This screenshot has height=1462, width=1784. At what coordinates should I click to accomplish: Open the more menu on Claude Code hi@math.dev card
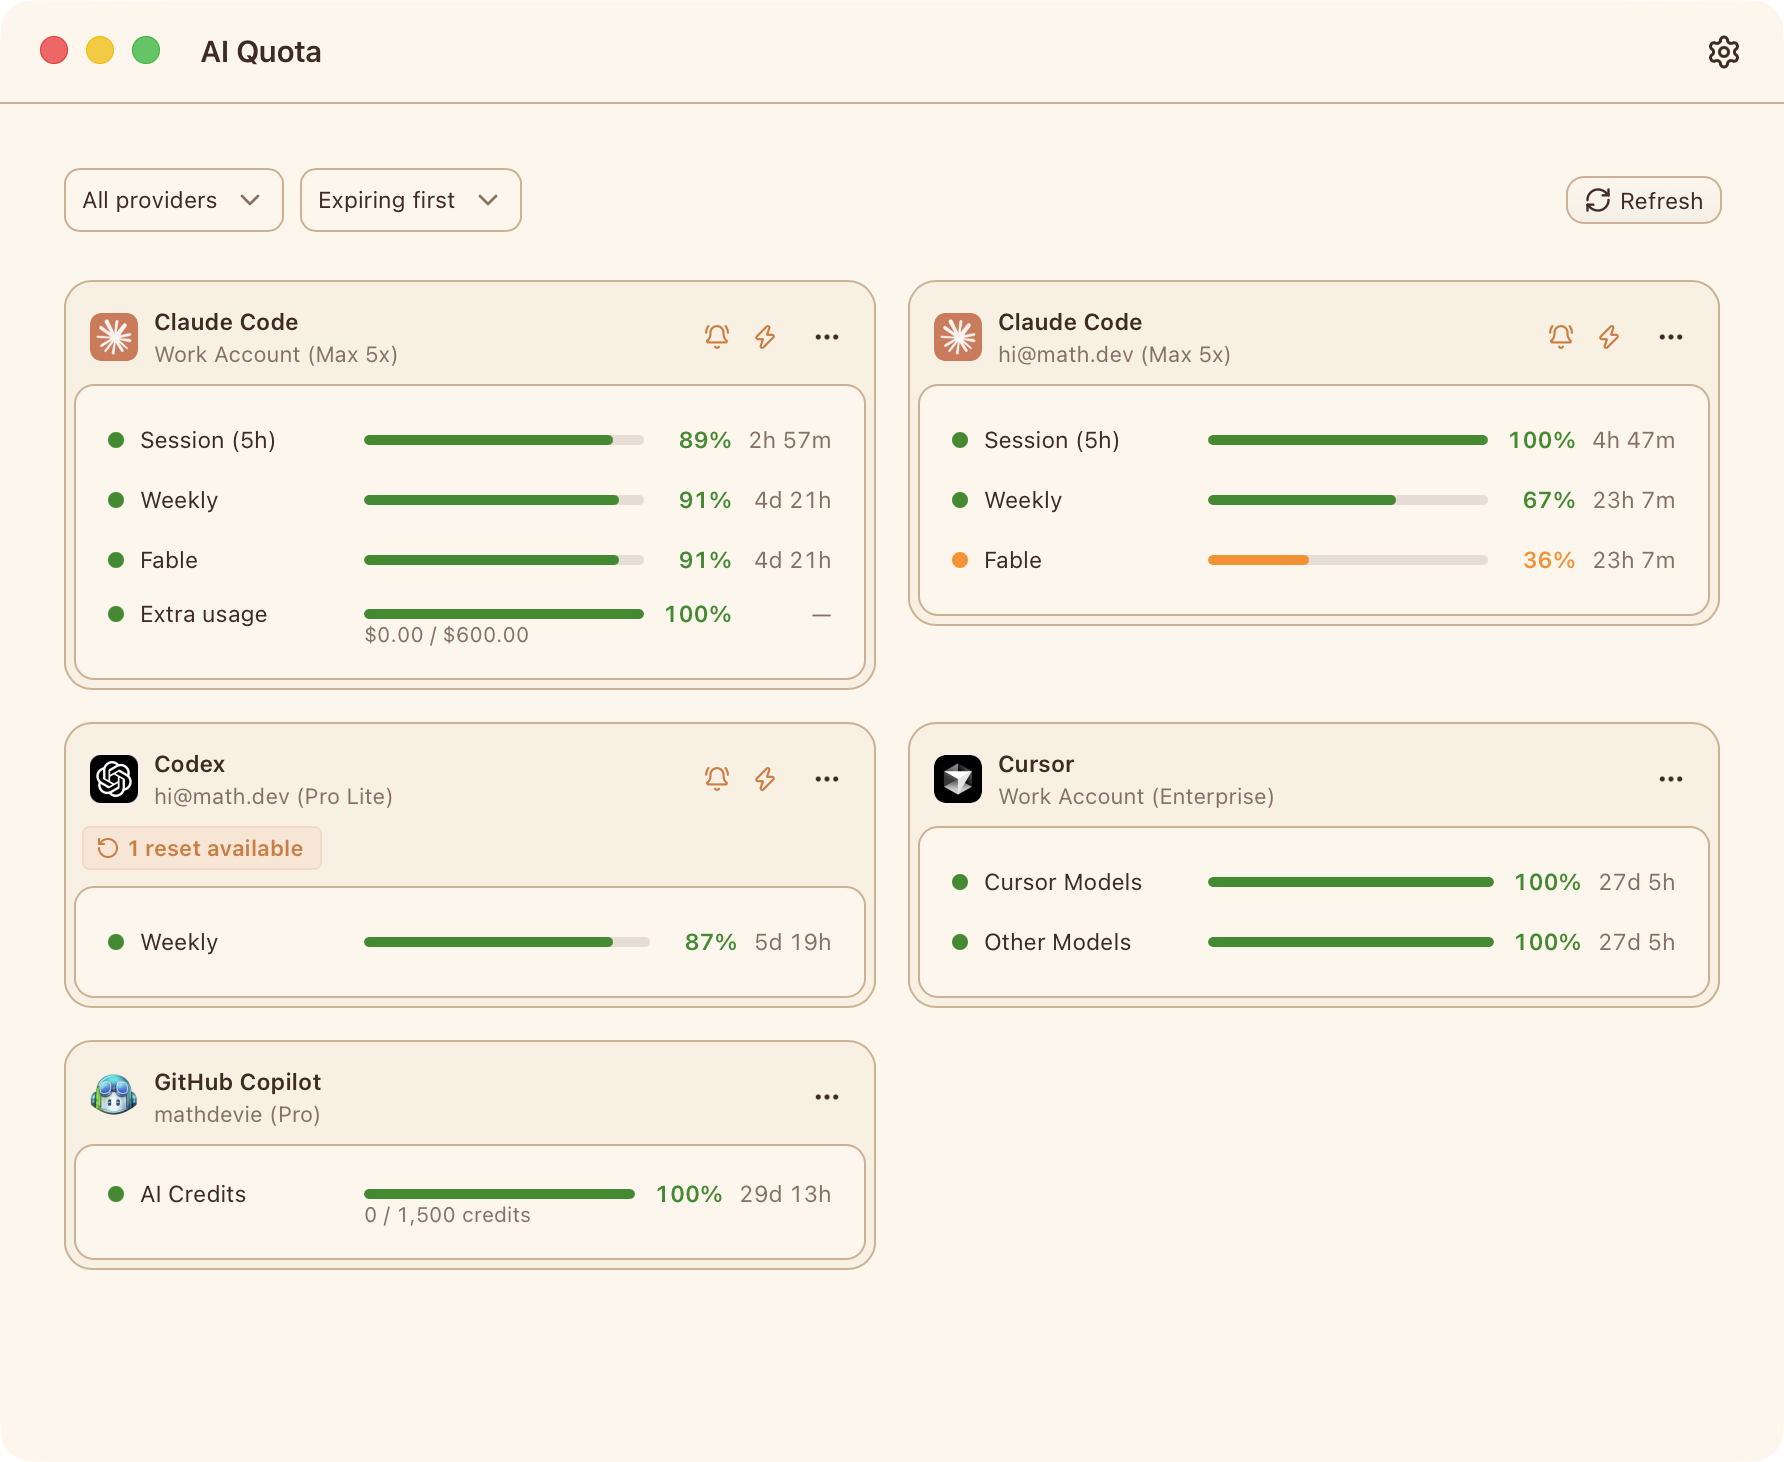click(1671, 337)
